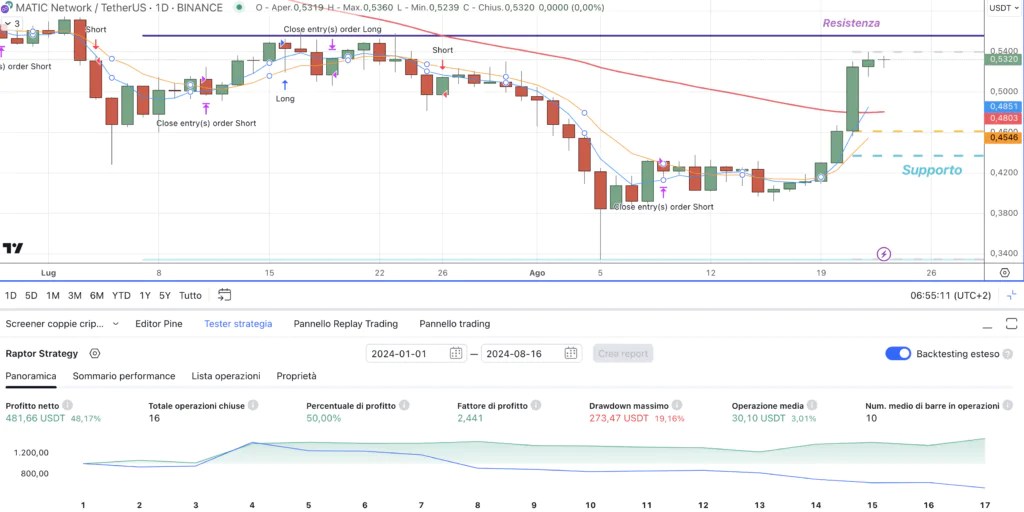Open calendar picker for start date 2024-01-01
Viewport: 1024px width, 512px height.
456,353
